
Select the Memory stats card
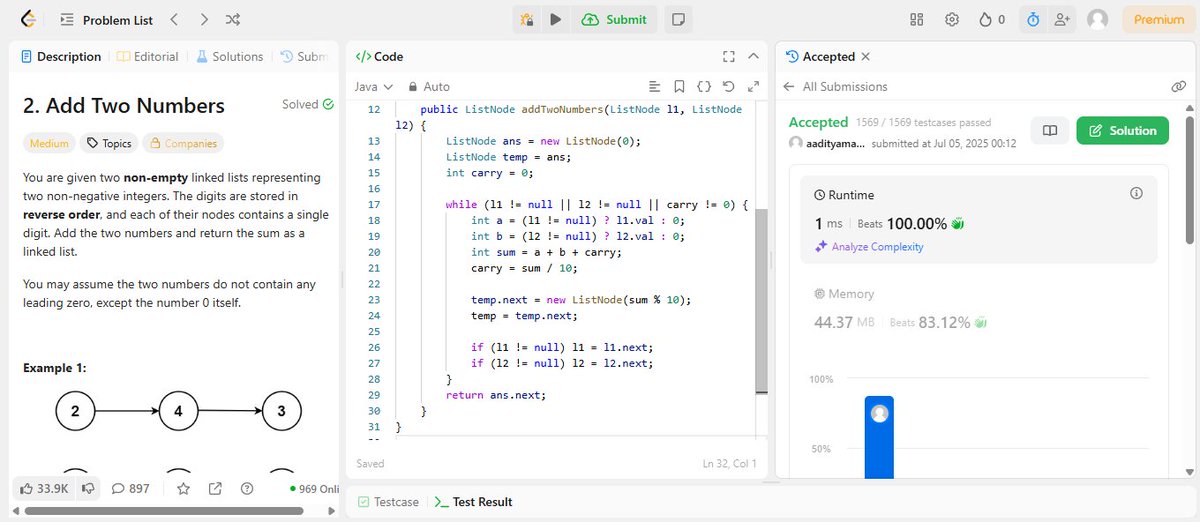[978, 309]
